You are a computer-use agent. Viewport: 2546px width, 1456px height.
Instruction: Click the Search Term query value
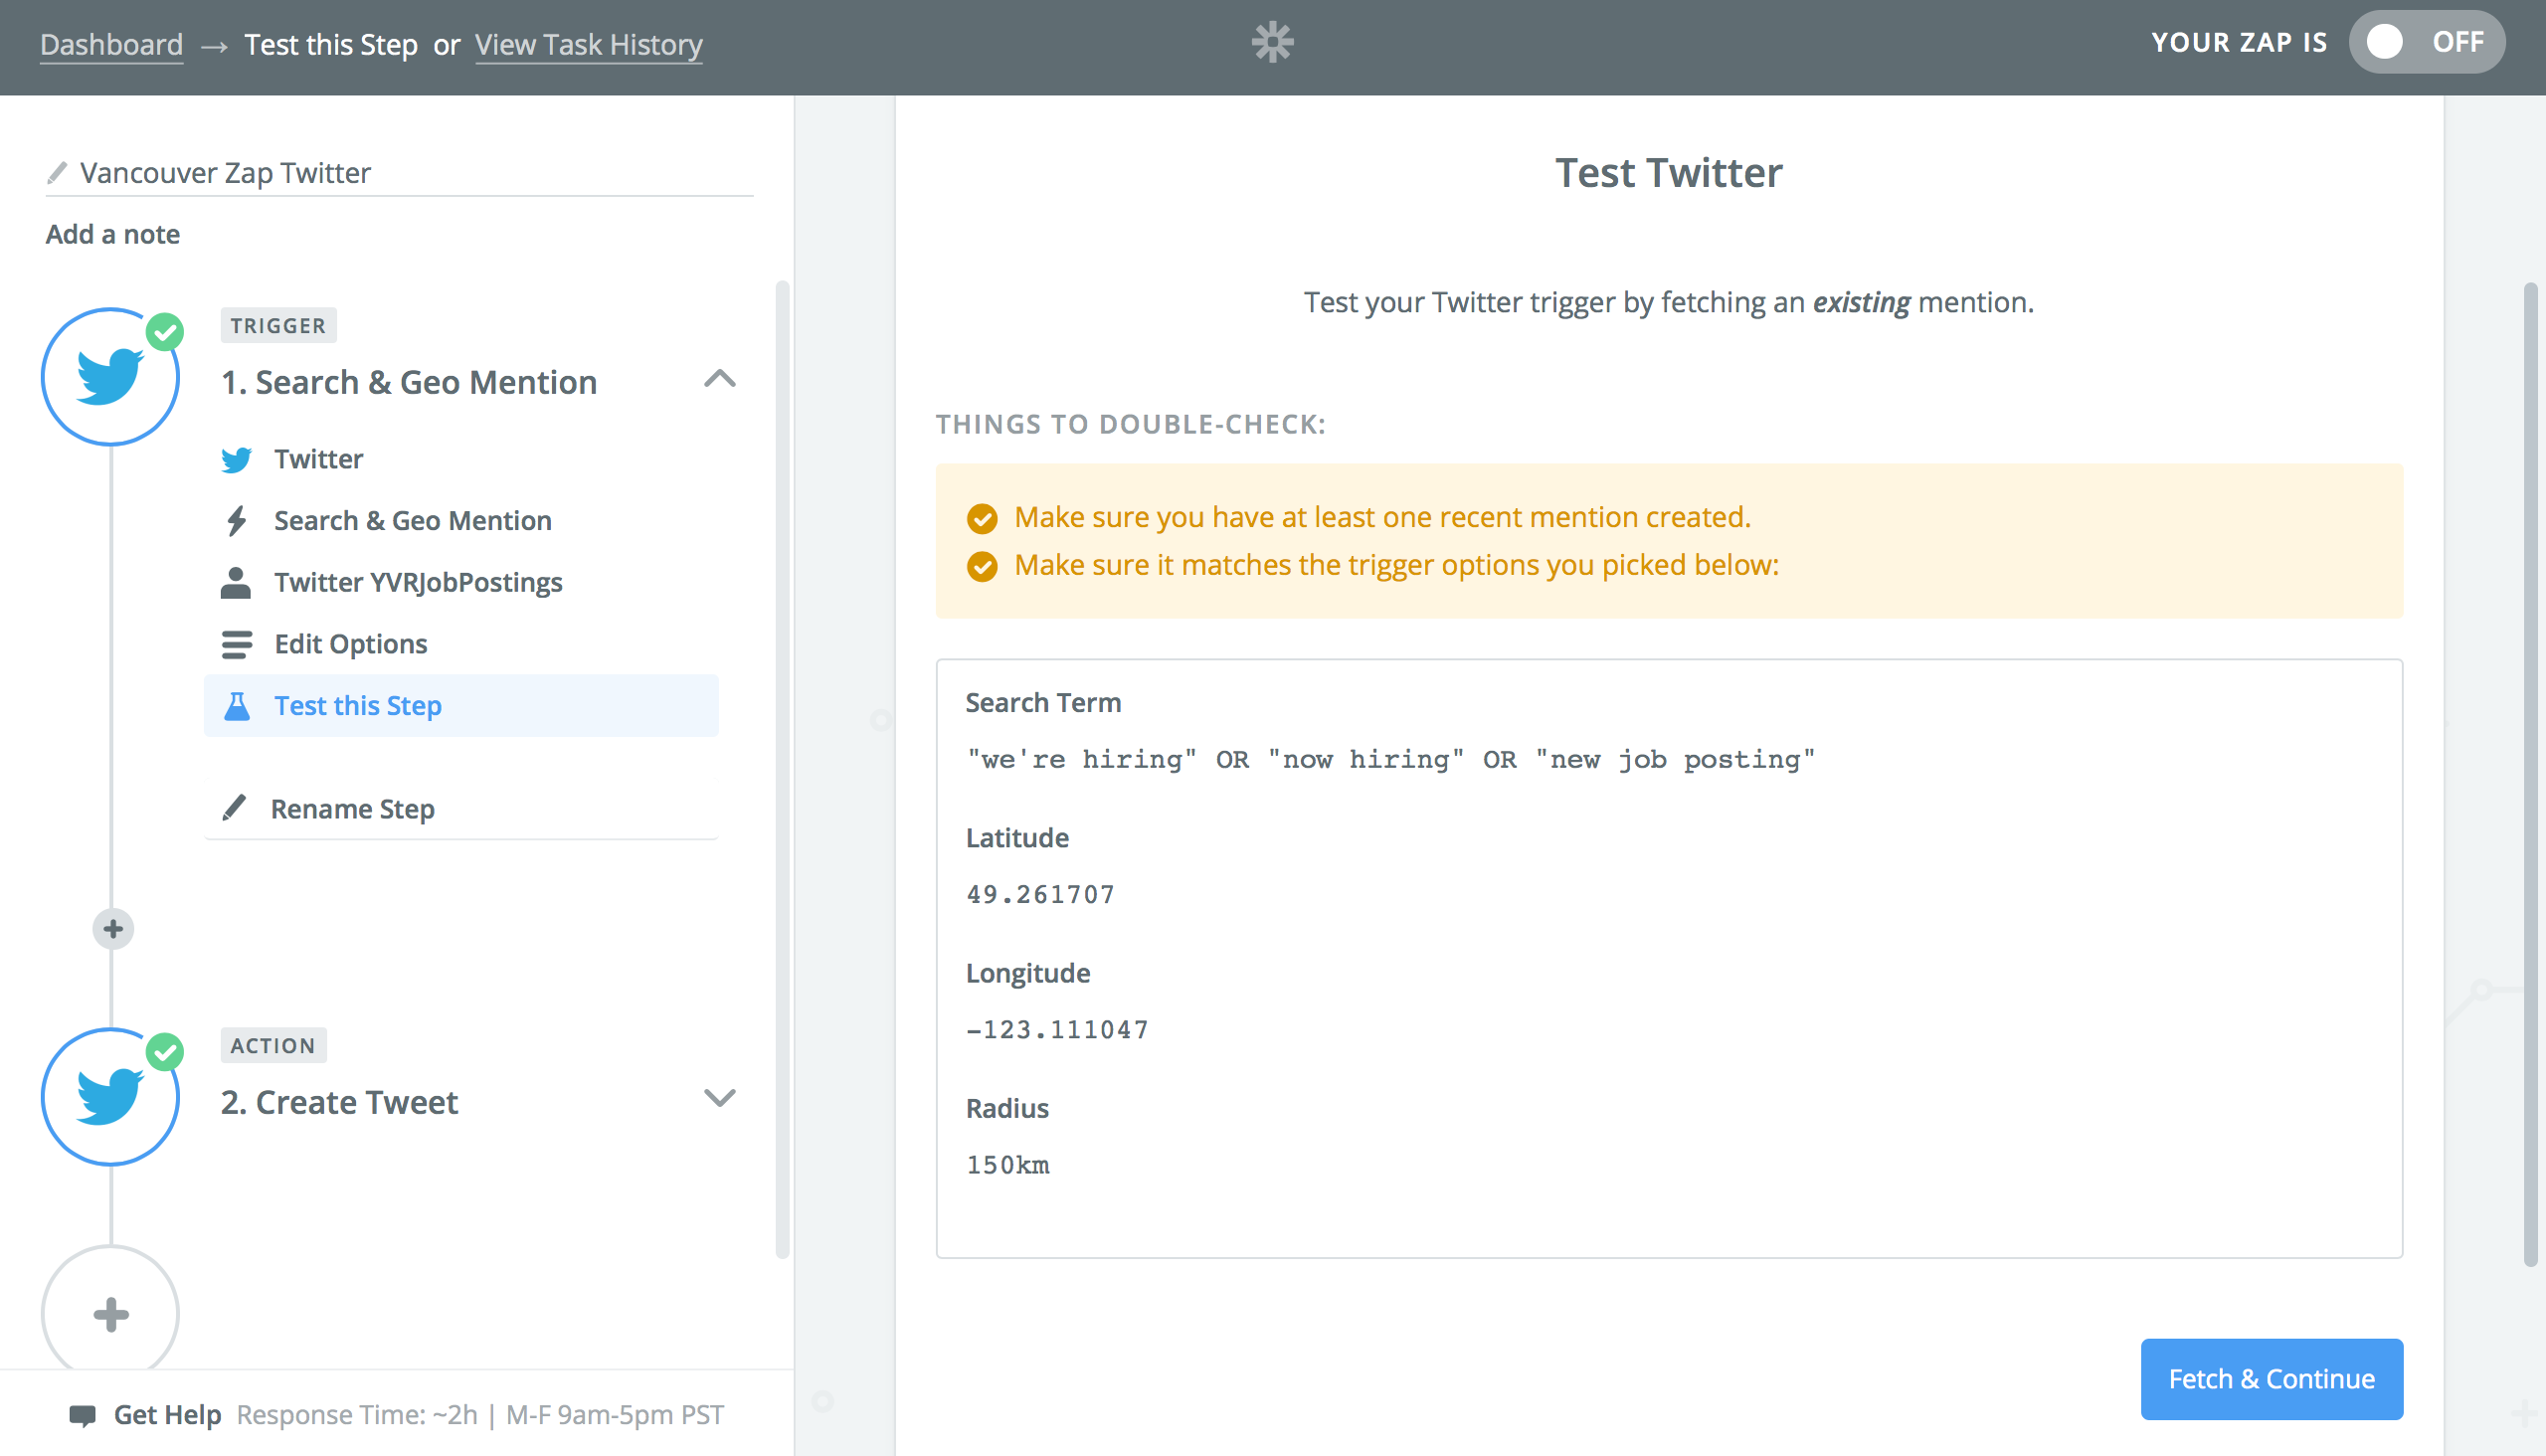1390,760
